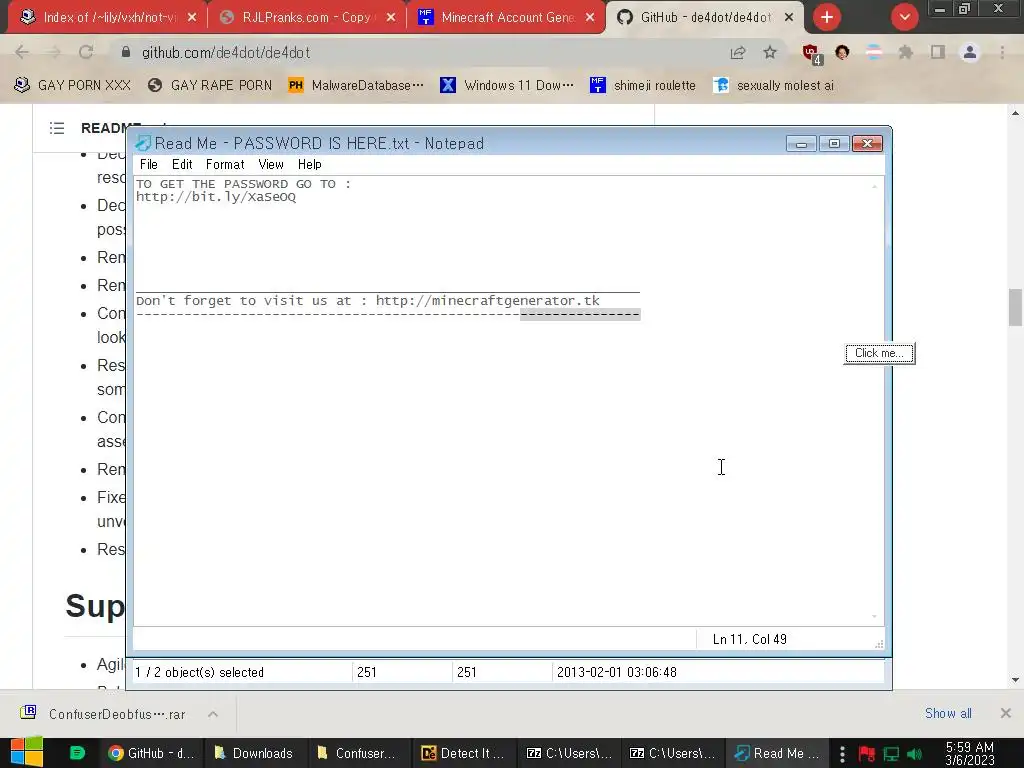This screenshot has height=768, width=1024.
Task: Reload the GitHub page
Action: pyautogui.click(x=86, y=52)
